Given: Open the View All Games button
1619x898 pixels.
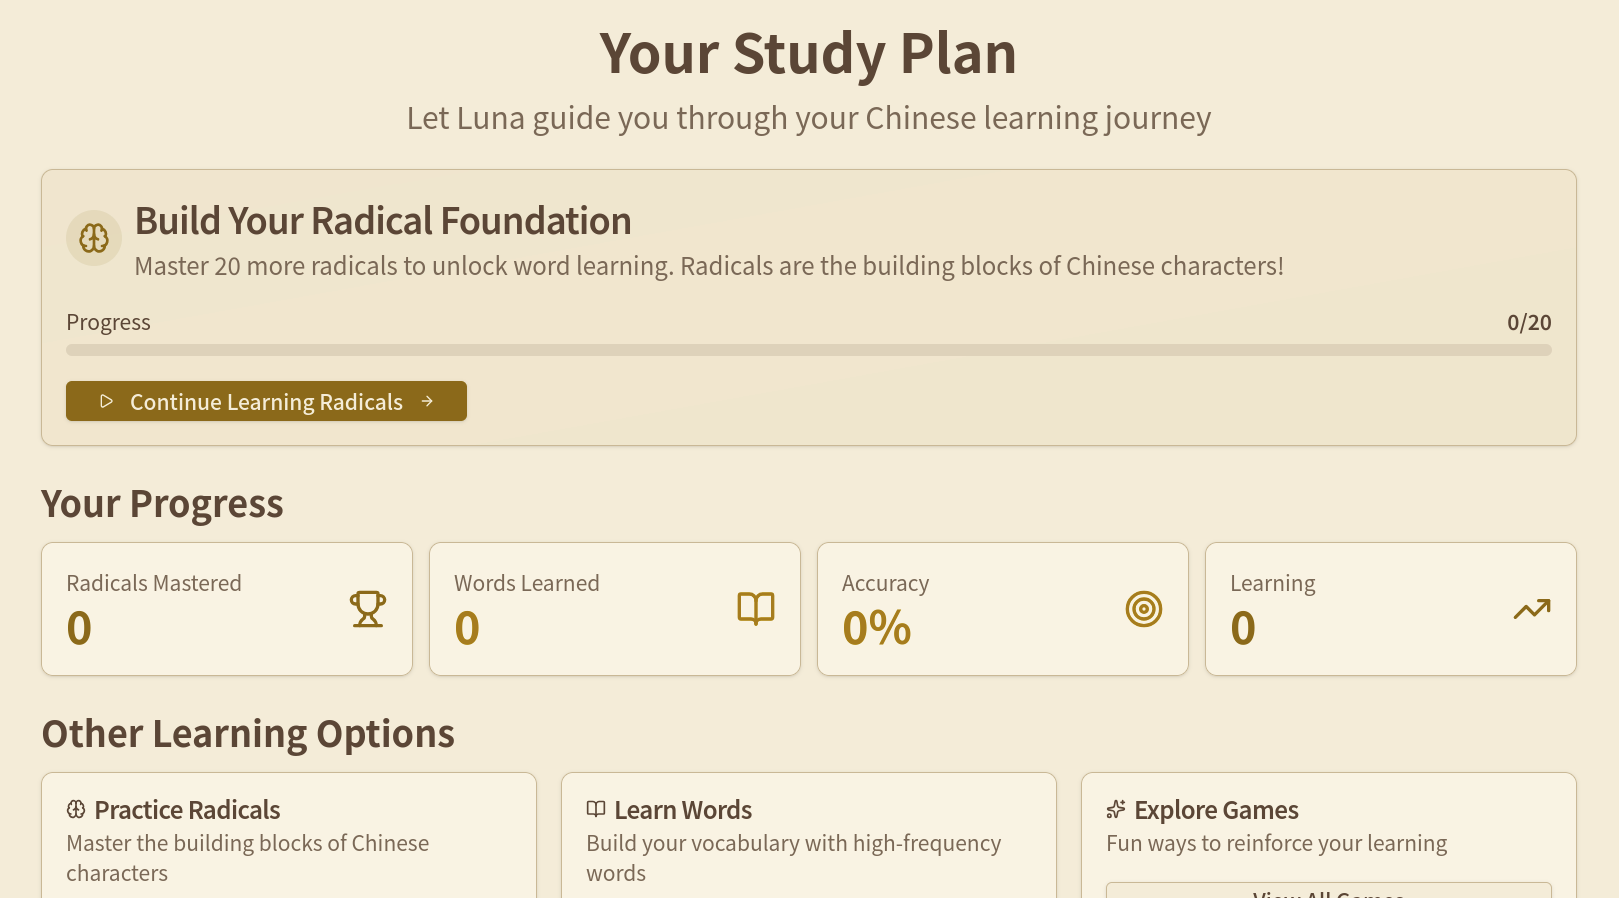Looking at the screenshot, I should (x=1328, y=891).
